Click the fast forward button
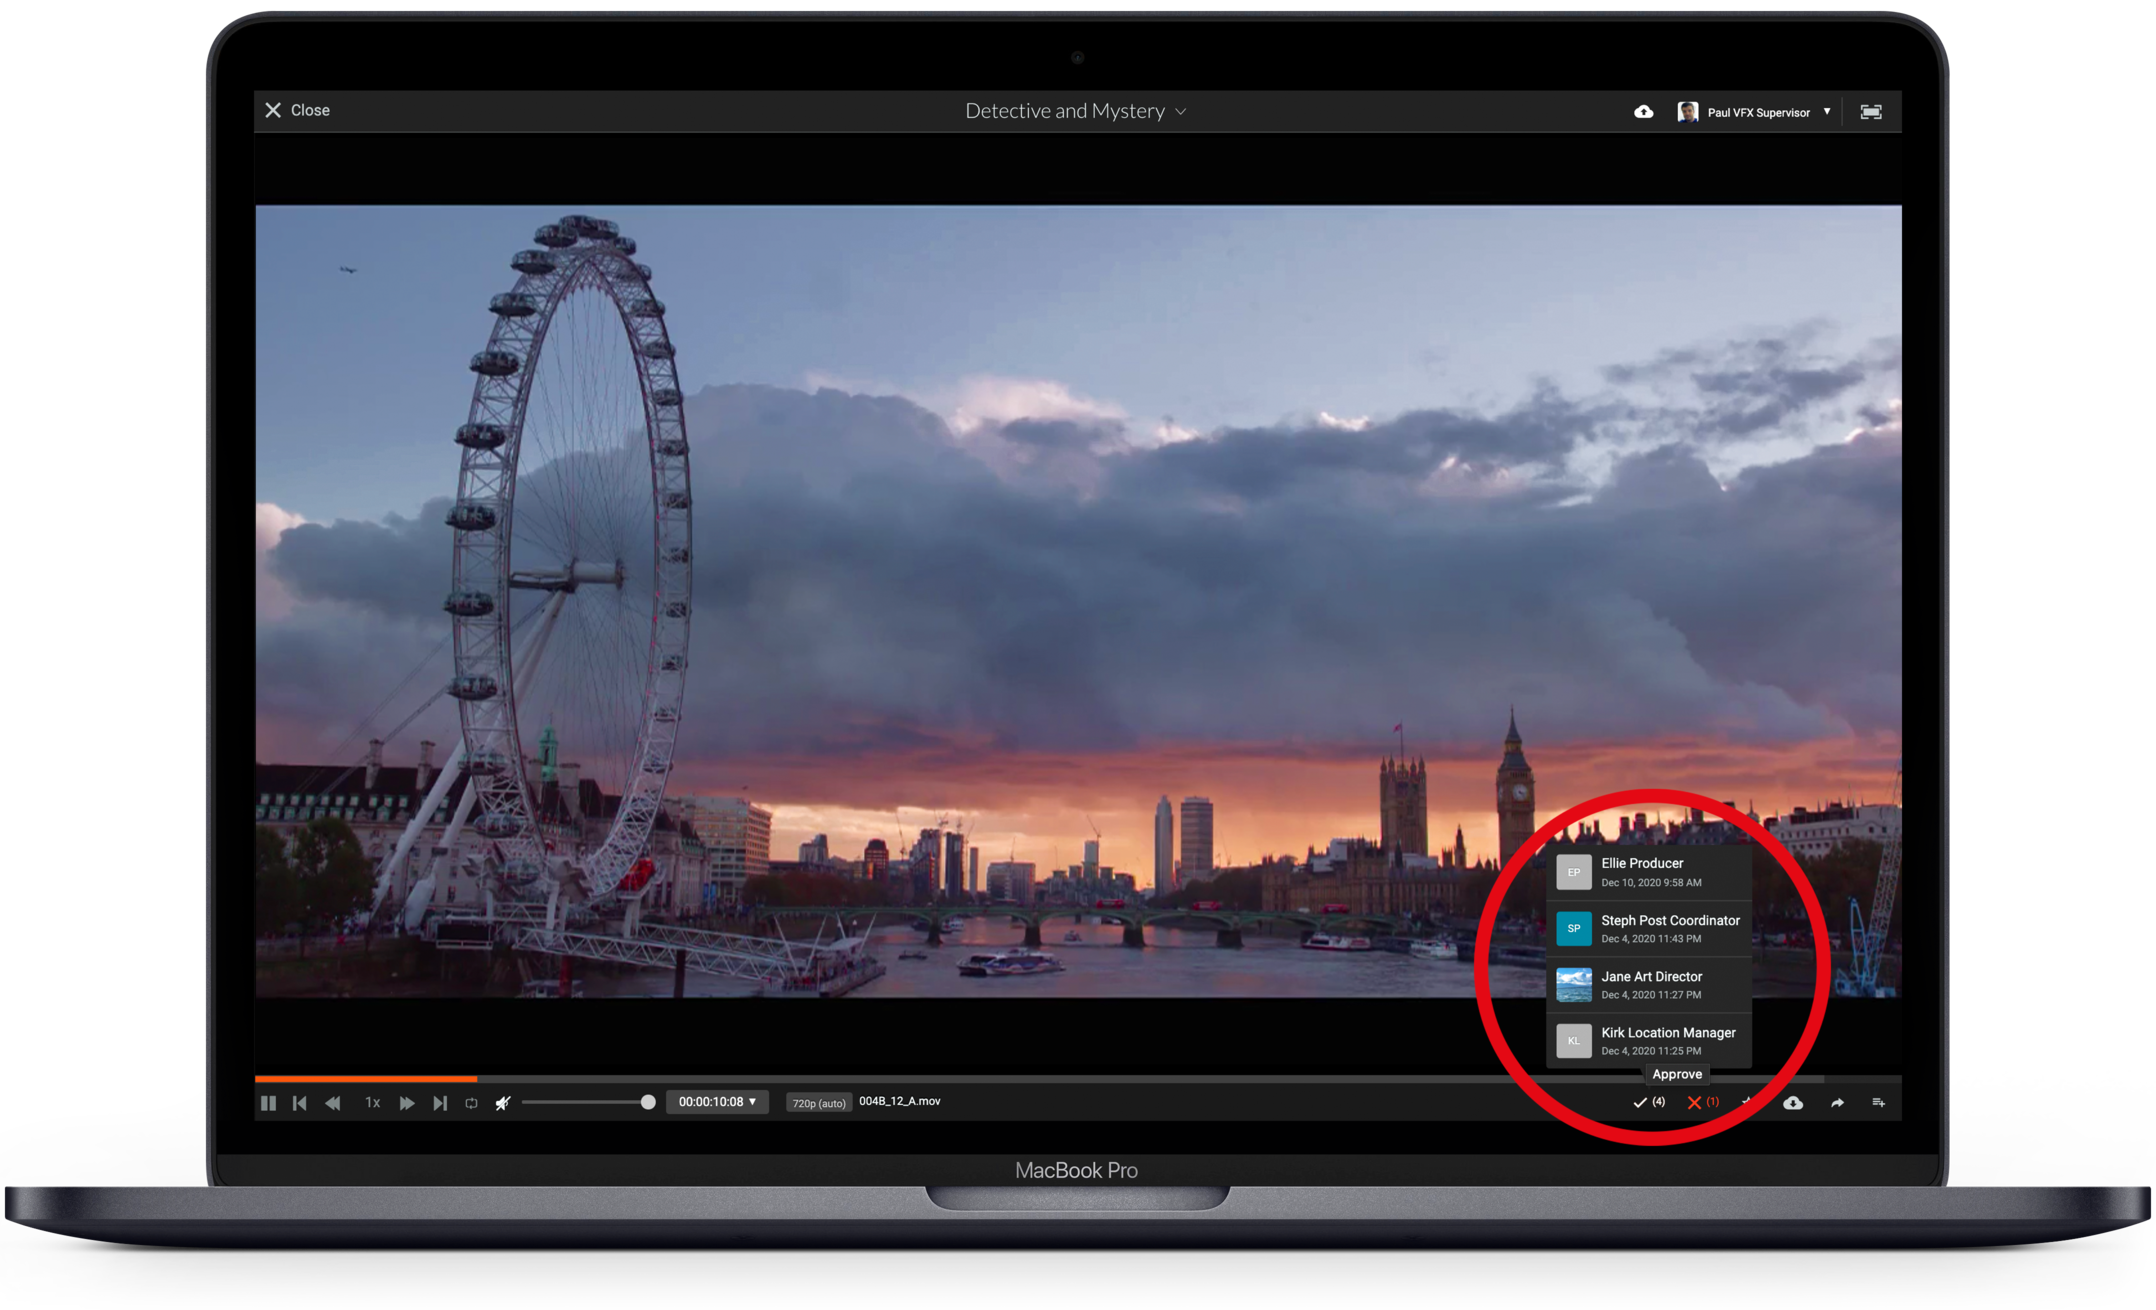The width and height of the screenshot is (2156, 1310). pos(406,1103)
